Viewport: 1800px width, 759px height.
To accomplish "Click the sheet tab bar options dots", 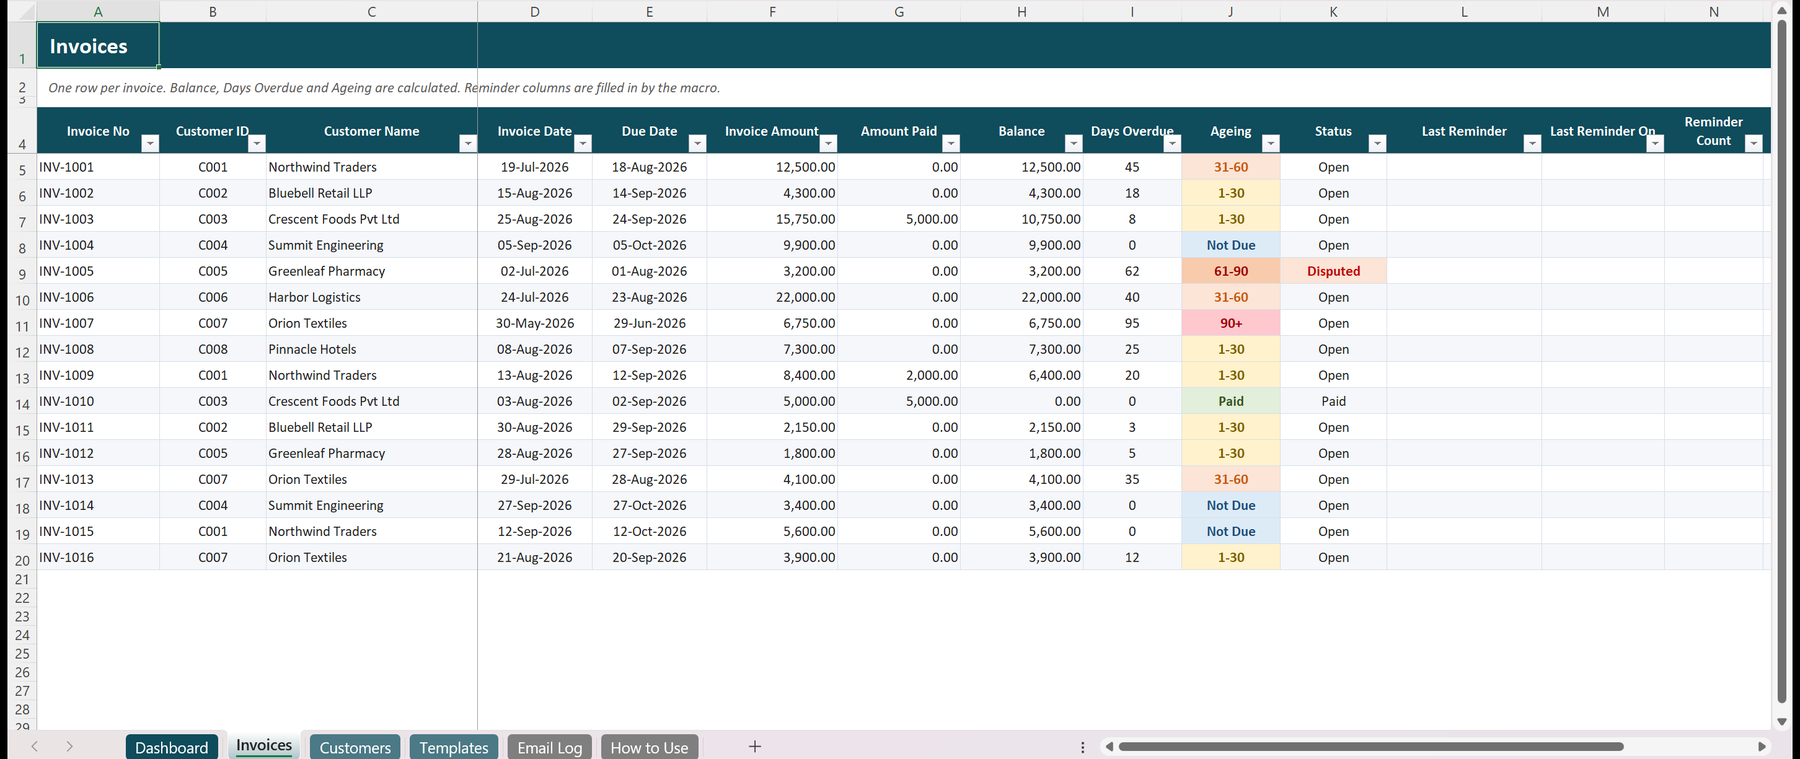I will pyautogui.click(x=1082, y=747).
